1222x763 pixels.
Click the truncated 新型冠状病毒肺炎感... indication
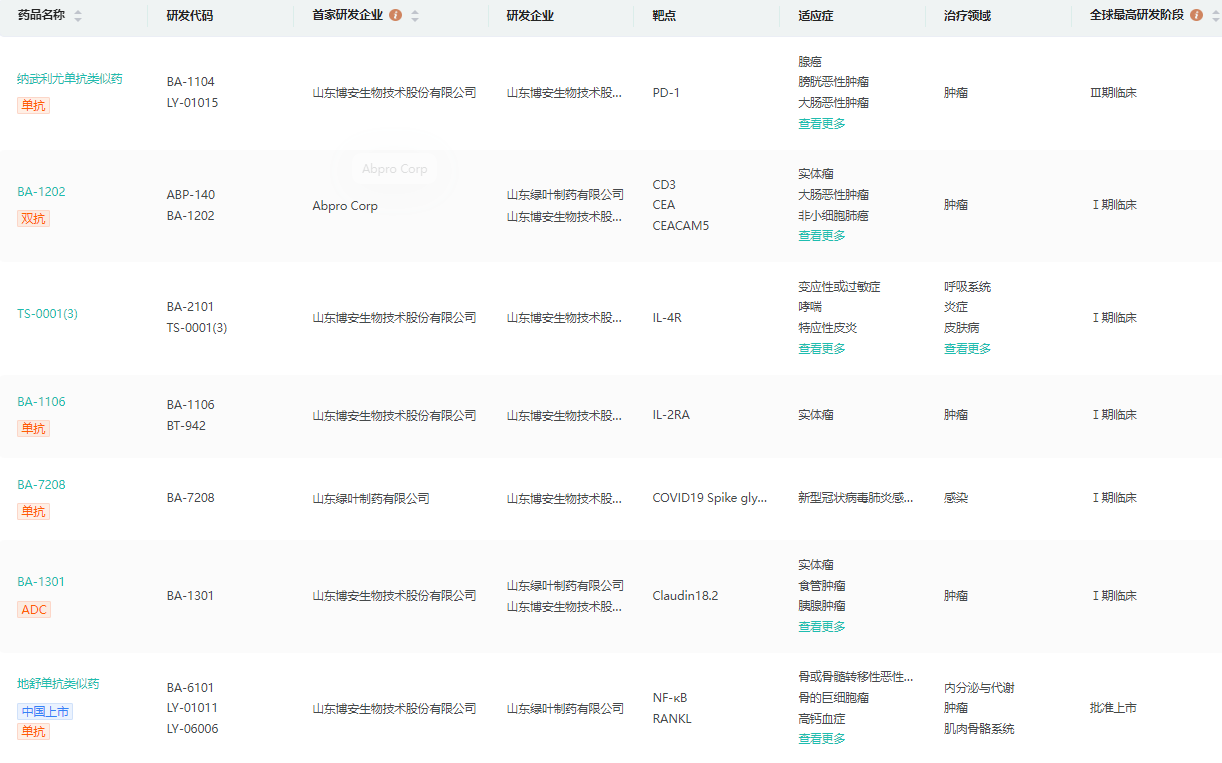click(x=856, y=498)
